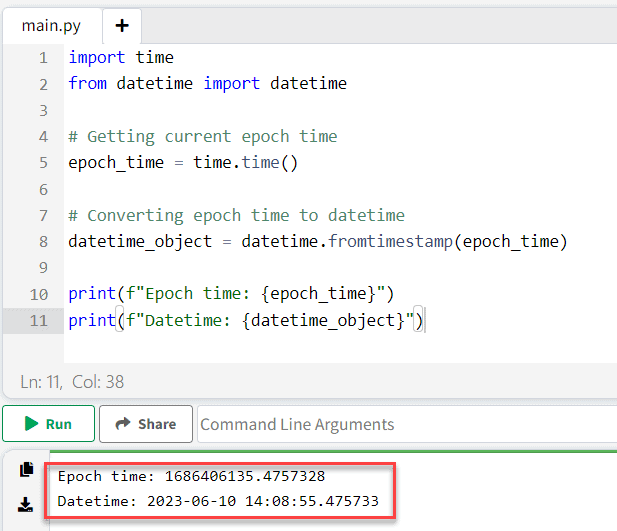Viewport: 617px width, 531px height.
Task: Click the 'import time' code line
Action: 121,57
